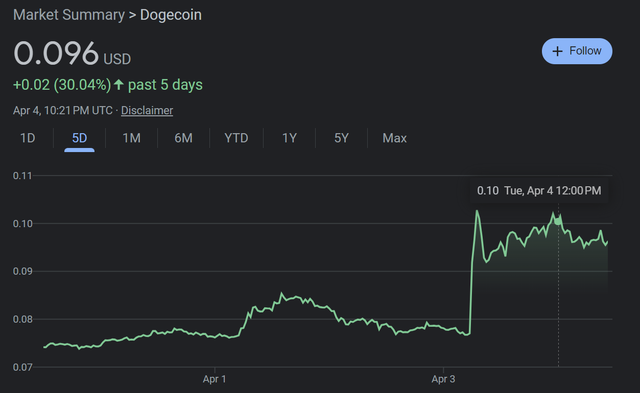Click the 0.08 y-axis label
Viewport: 640px width, 393px height.
tap(22, 320)
